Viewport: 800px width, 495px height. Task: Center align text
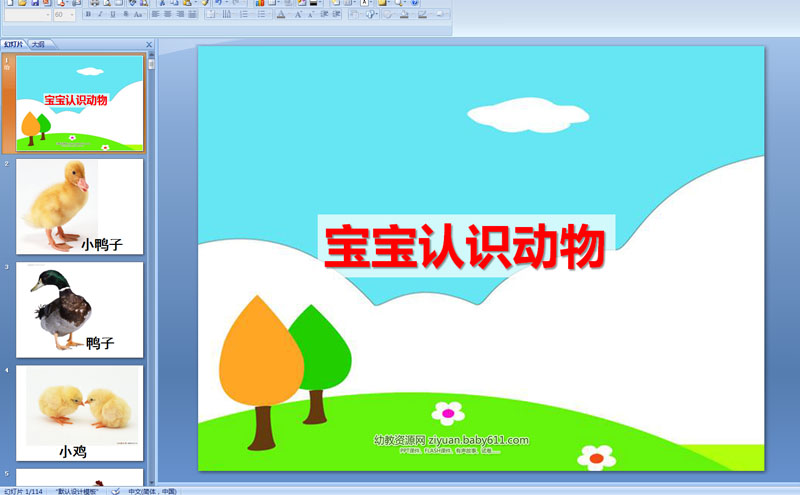coord(167,14)
